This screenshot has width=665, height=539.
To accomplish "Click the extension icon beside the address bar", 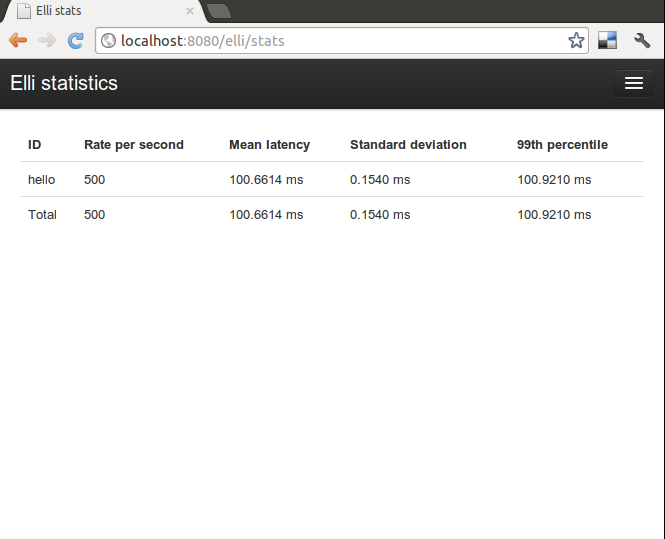I will [x=607, y=41].
